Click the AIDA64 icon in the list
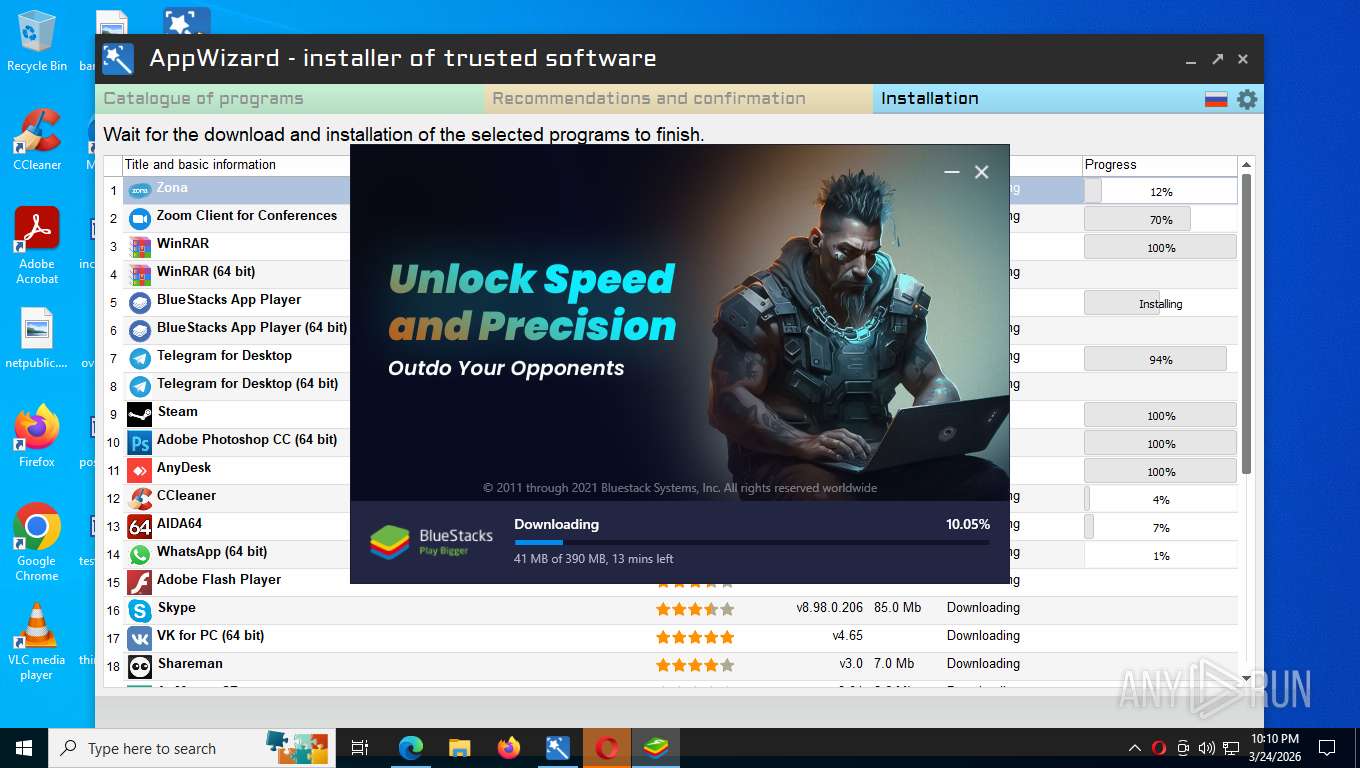This screenshot has height=768, width=1360. tap(140, 526)
